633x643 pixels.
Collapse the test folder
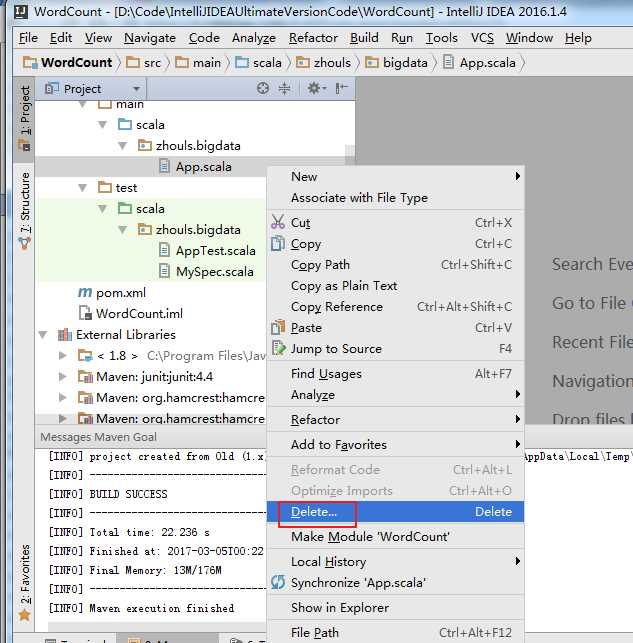point(82,187)
